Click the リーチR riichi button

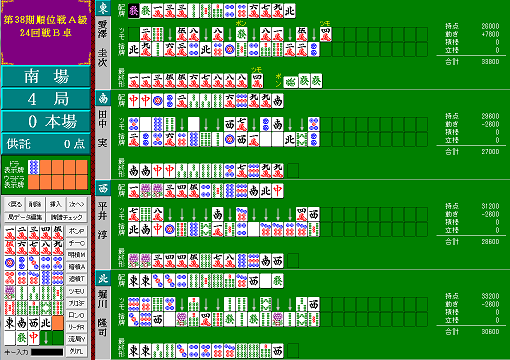click(x=76, y=327)
